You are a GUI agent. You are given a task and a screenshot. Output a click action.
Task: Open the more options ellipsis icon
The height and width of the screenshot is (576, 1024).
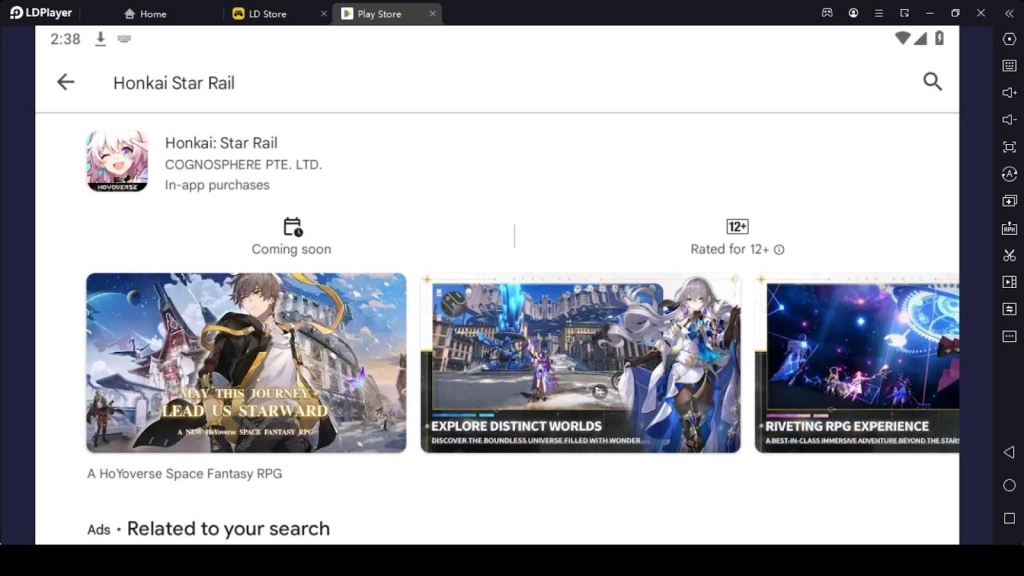pos(1009,336)
